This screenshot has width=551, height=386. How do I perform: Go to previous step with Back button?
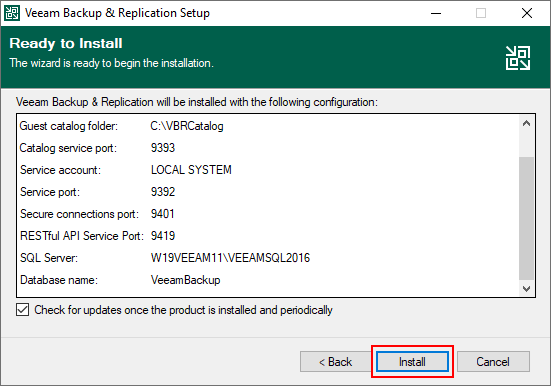(x=336, y=361)
